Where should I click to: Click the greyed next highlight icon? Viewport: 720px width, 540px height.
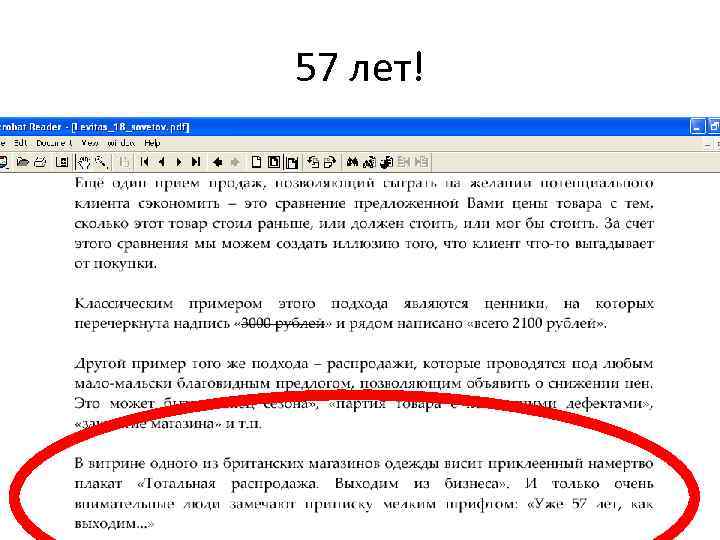[421, 162]
